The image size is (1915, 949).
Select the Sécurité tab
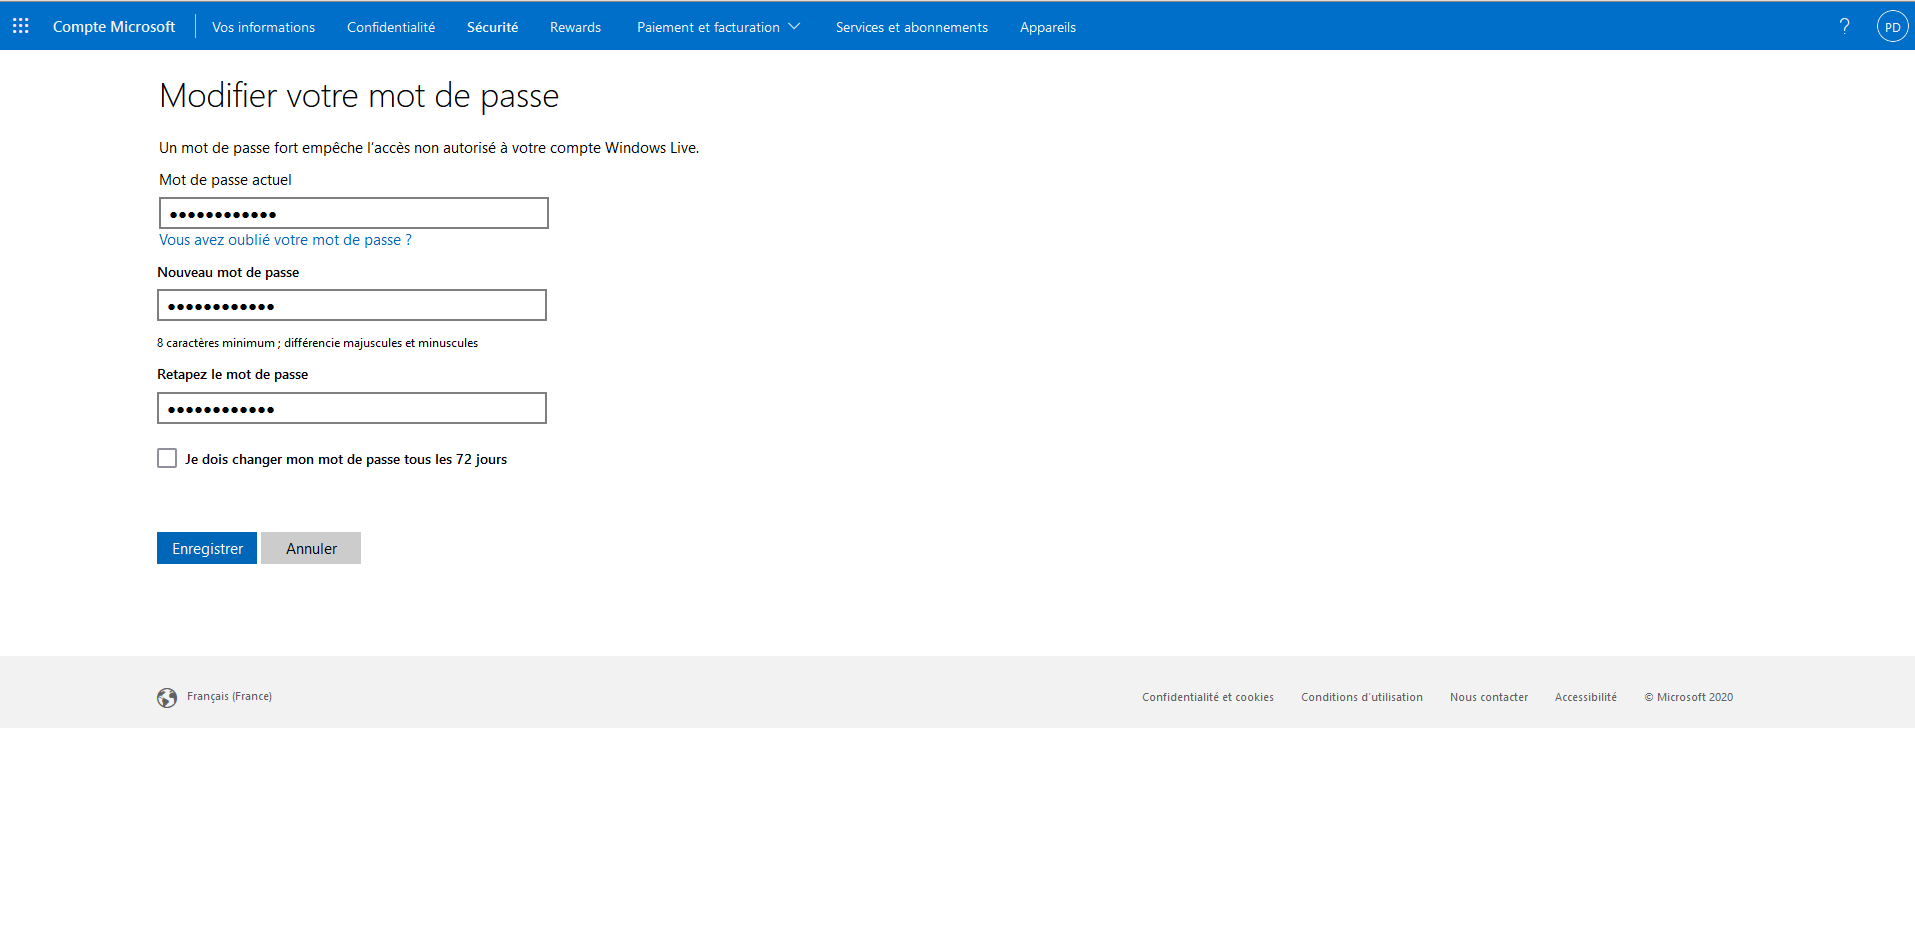[492, 27]
